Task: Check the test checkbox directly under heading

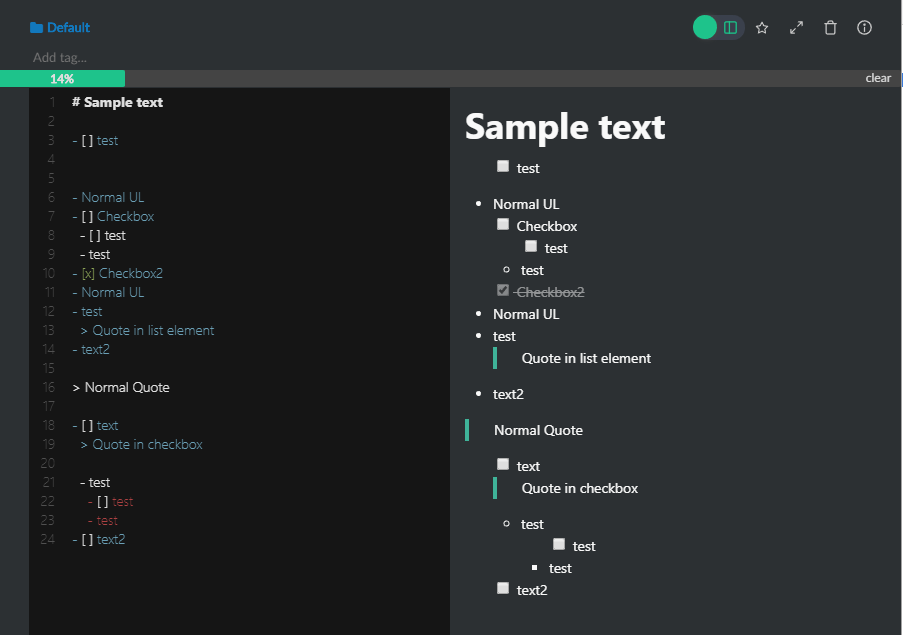Action: [503, 166]
